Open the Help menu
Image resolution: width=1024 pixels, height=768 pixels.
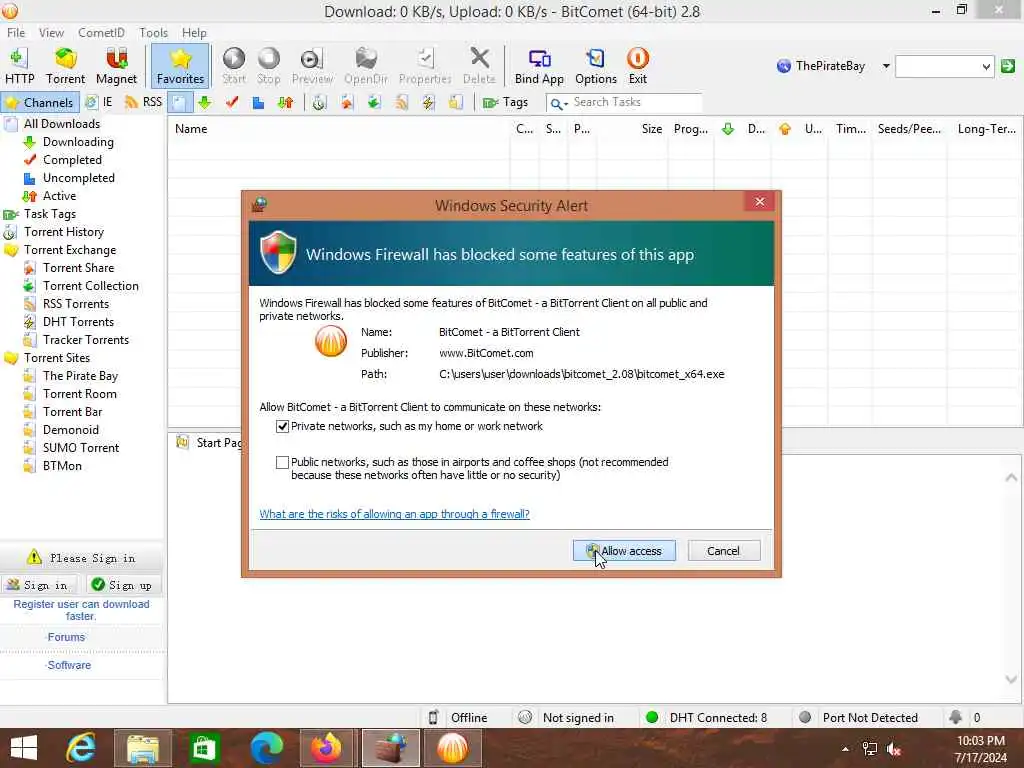point(194,33)
